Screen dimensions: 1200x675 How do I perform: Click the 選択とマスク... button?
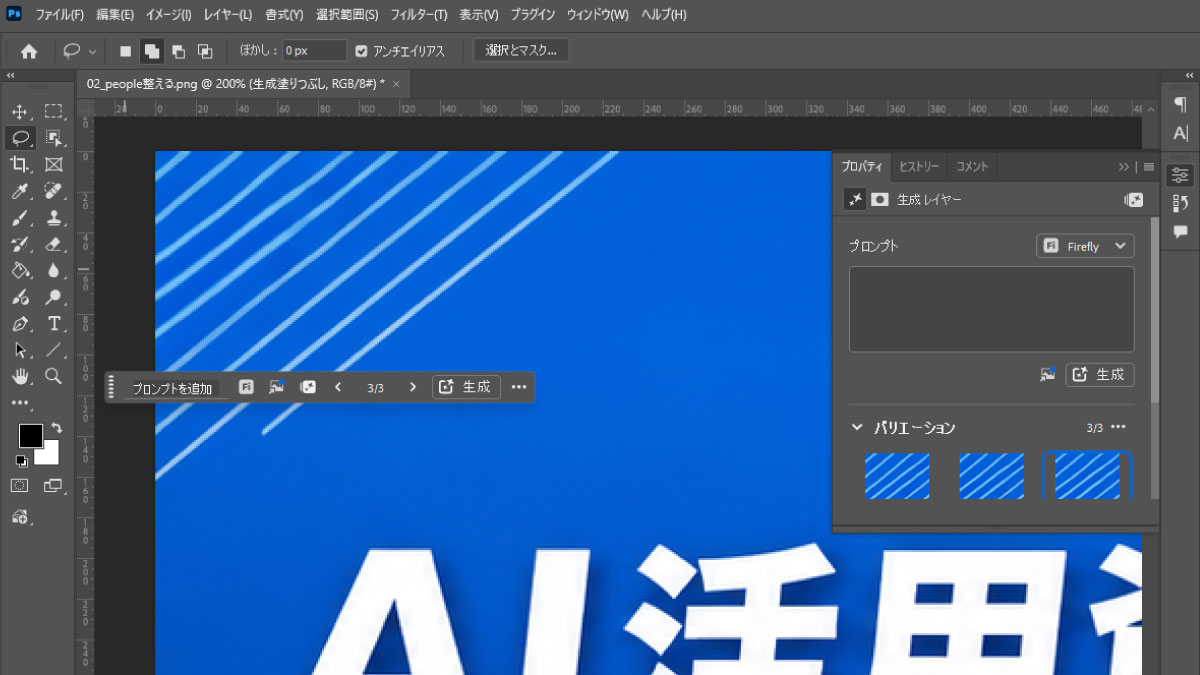pyautogui.click(x=521, y=50)
